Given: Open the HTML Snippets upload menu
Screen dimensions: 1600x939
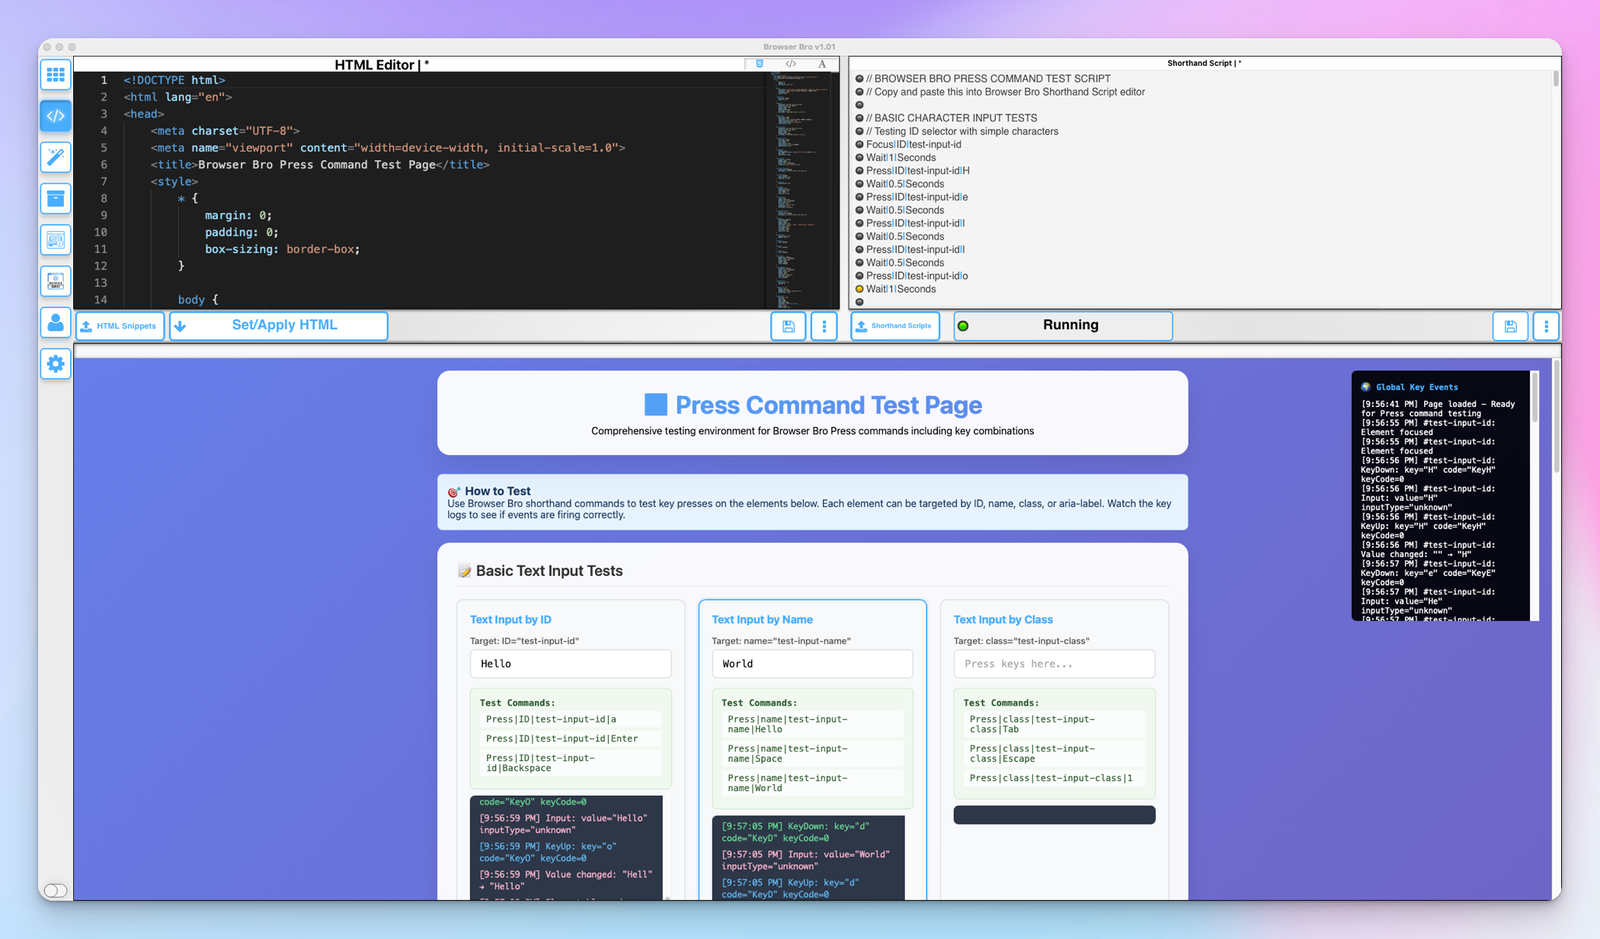Looking at the screenshot, I should click(x=120, y=326).
